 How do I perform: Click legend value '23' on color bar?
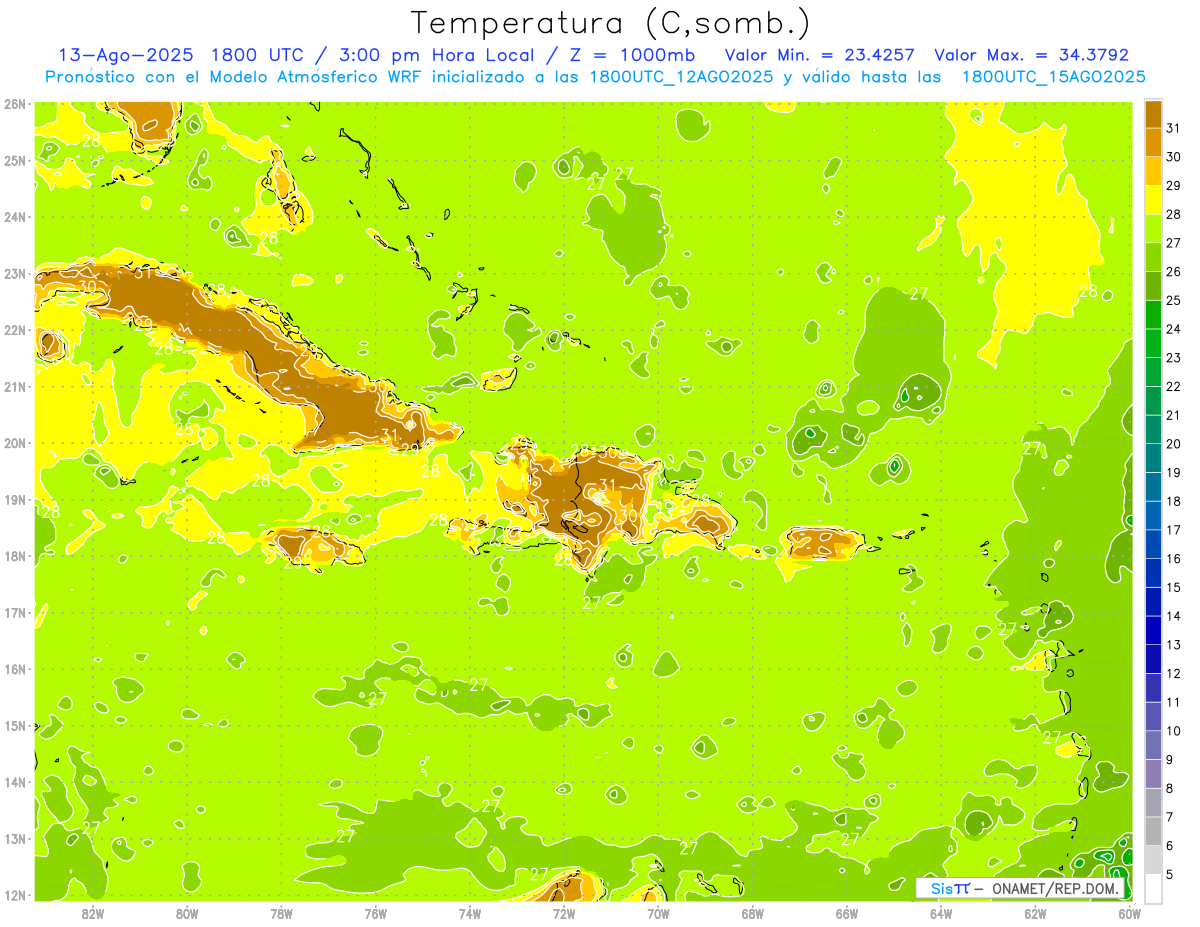coord(1173,357)
